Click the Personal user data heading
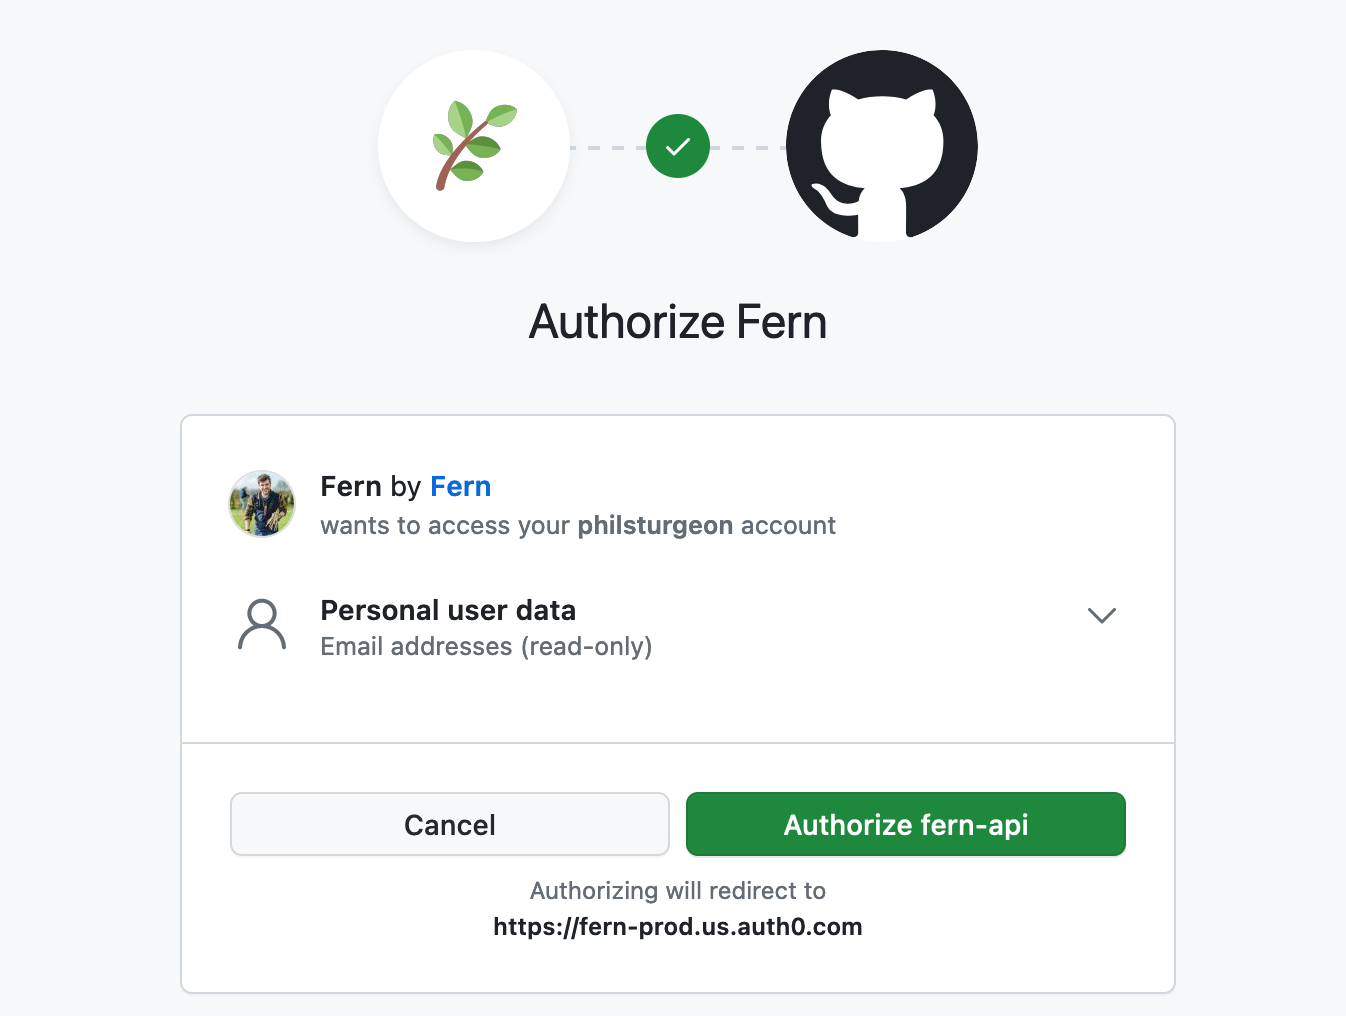The width and height of the screenshot is (1346, 1016). click(x=448, y=610)
